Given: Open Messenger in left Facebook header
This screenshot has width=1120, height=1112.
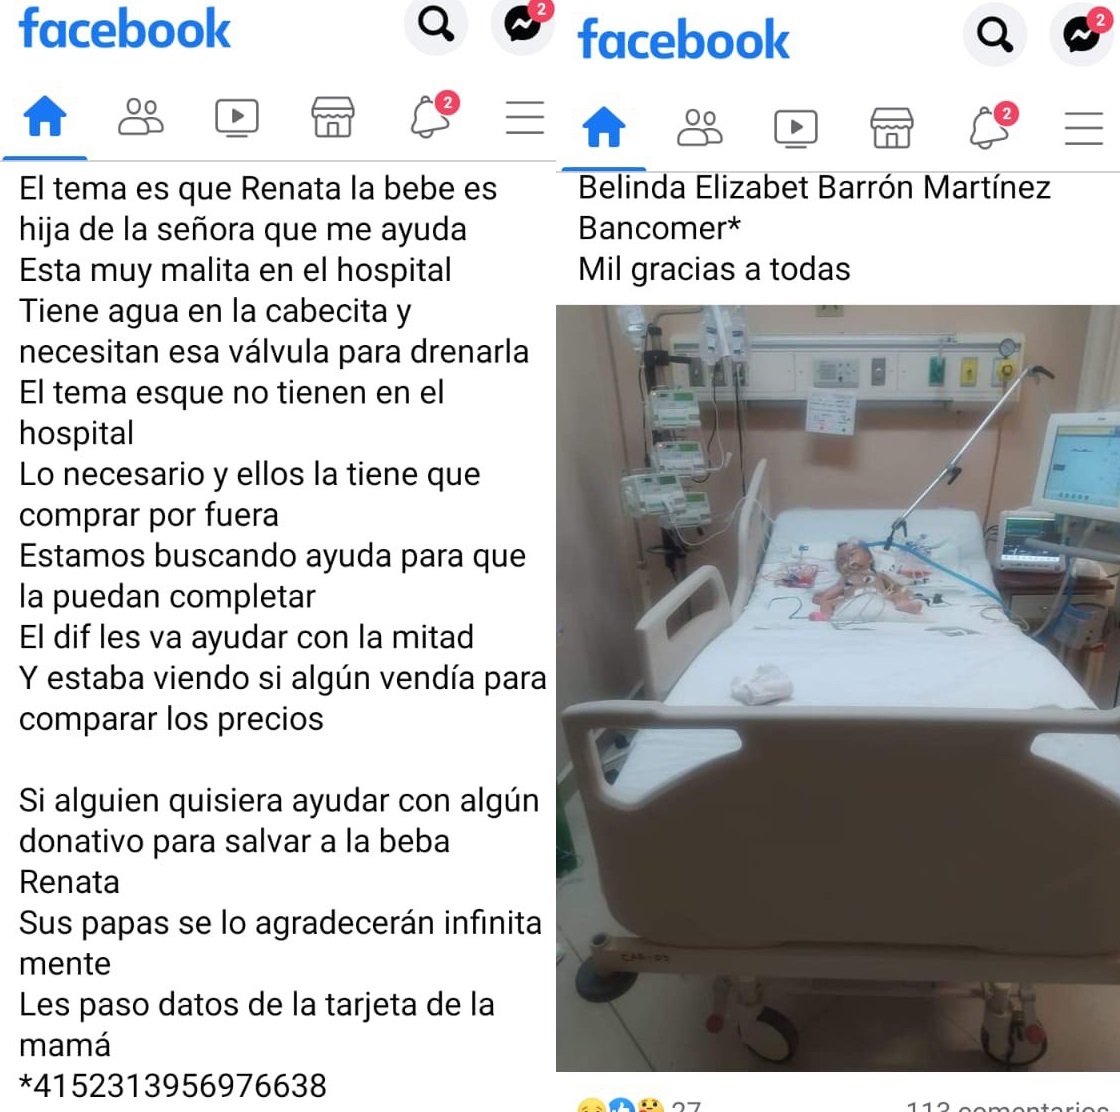Looking at the screenshot, I should (523, 26).
